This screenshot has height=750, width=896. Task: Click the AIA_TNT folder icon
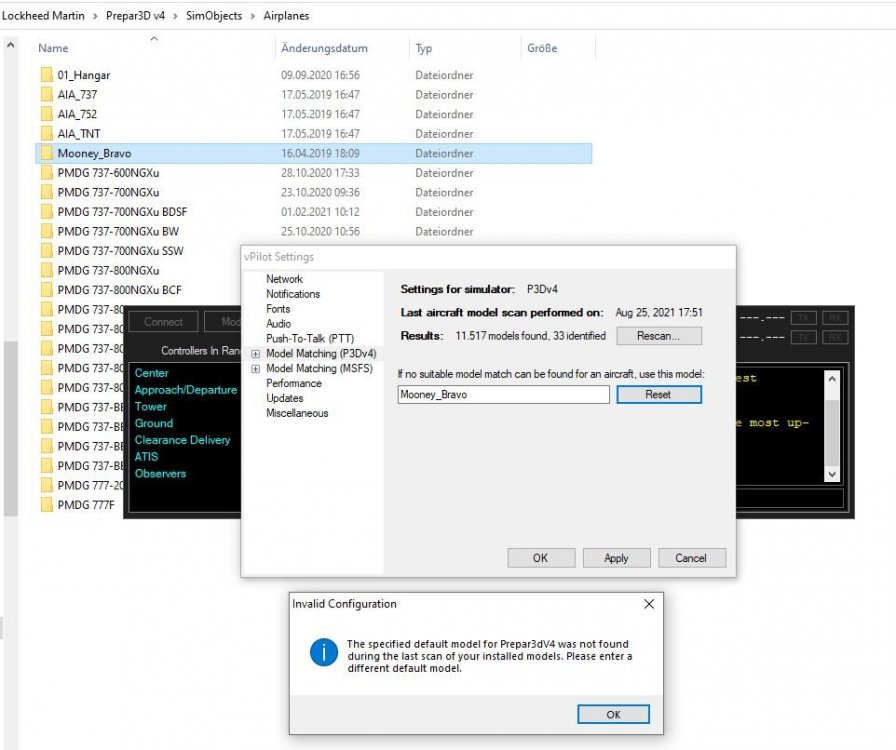tap(46, 134)
